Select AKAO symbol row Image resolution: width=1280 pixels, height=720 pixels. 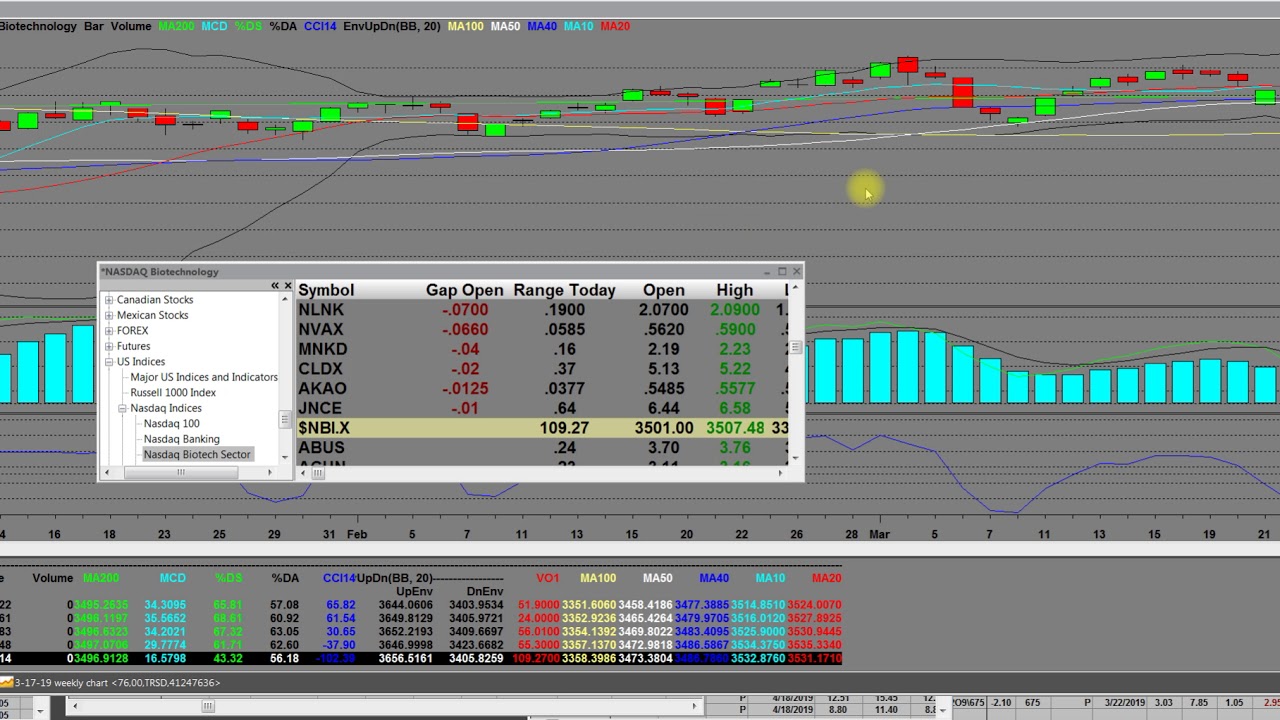pyautogui.click(x=542, y=388)
